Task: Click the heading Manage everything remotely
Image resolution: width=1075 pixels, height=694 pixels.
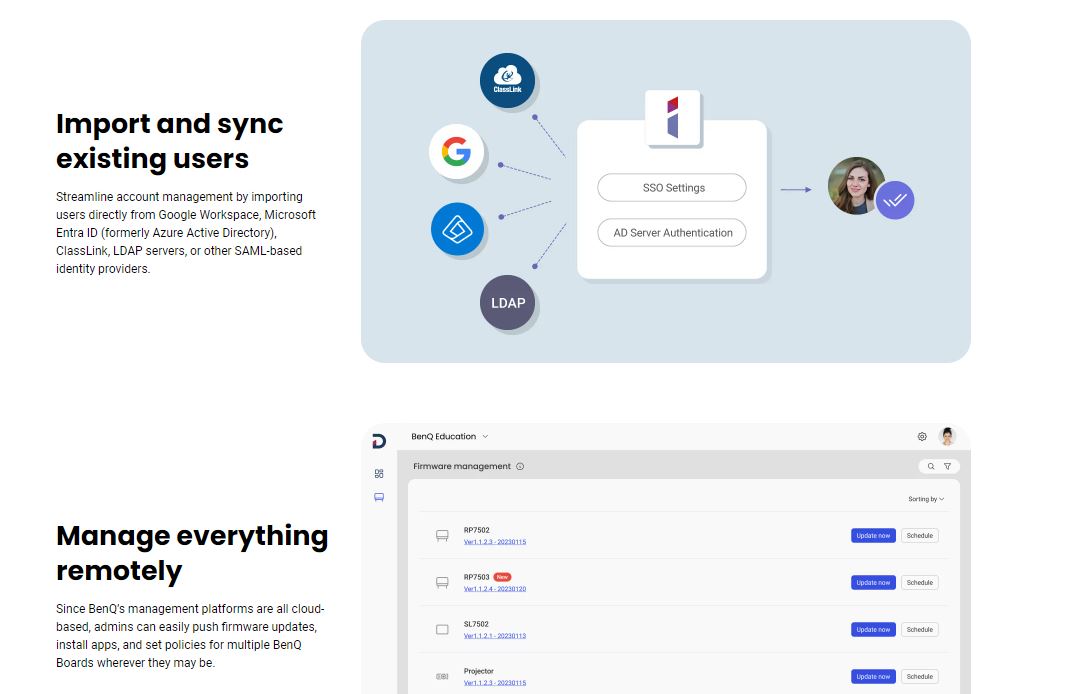Action: click(x=192, y=553)
